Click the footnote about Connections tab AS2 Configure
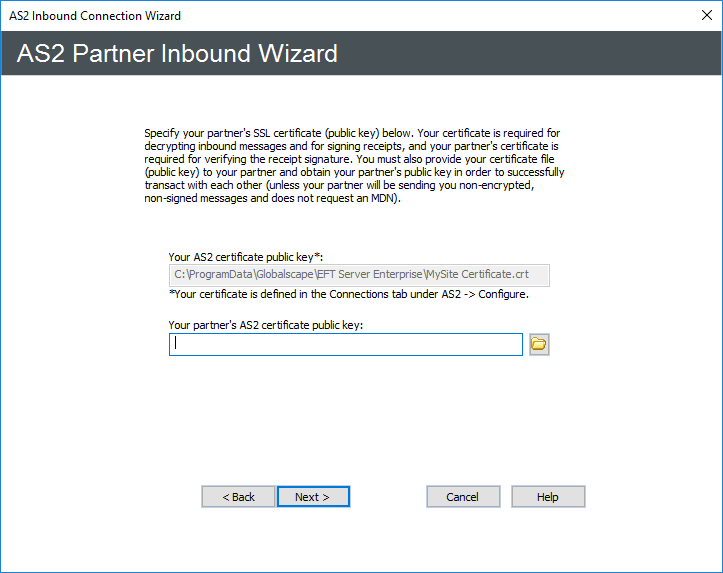This screenshot has width=723, height=573. tap(347, 294)
